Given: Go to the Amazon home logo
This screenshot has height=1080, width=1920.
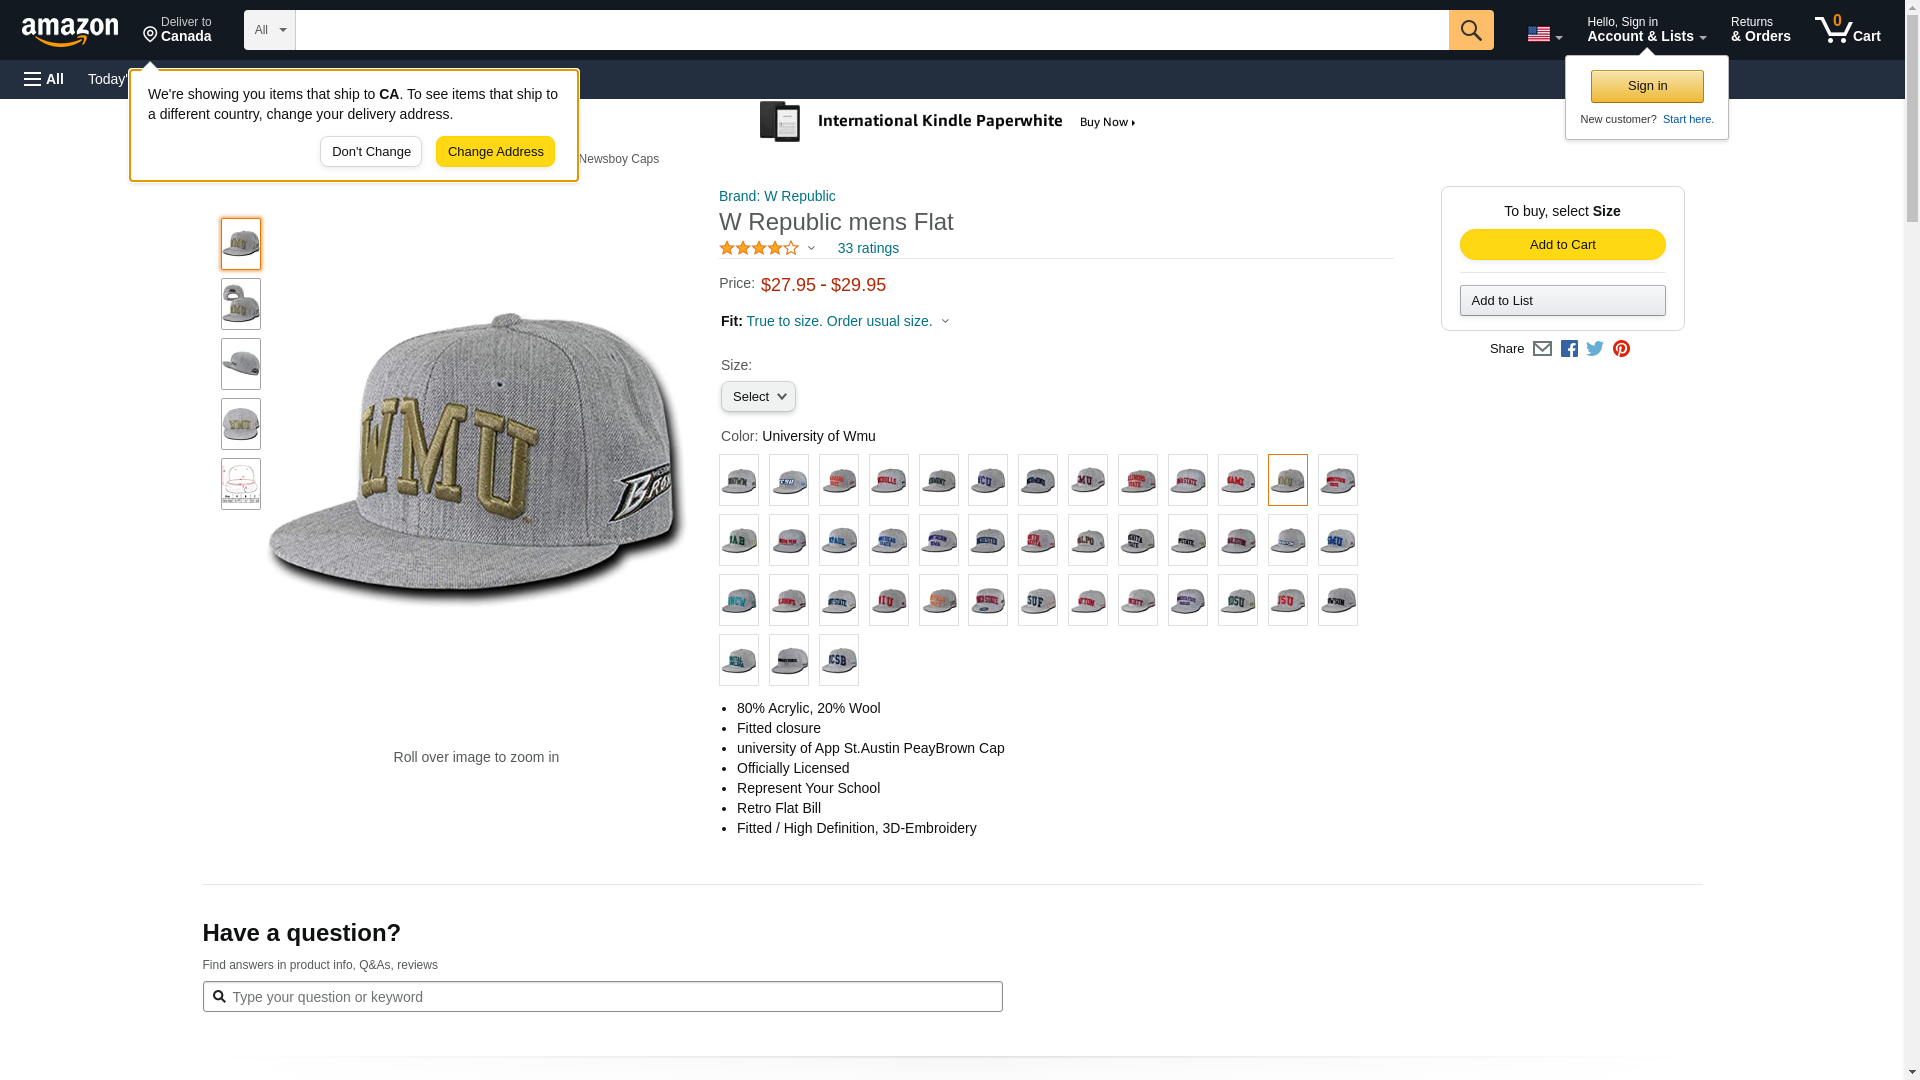Looking at the screenshot, I should point(70,31).
